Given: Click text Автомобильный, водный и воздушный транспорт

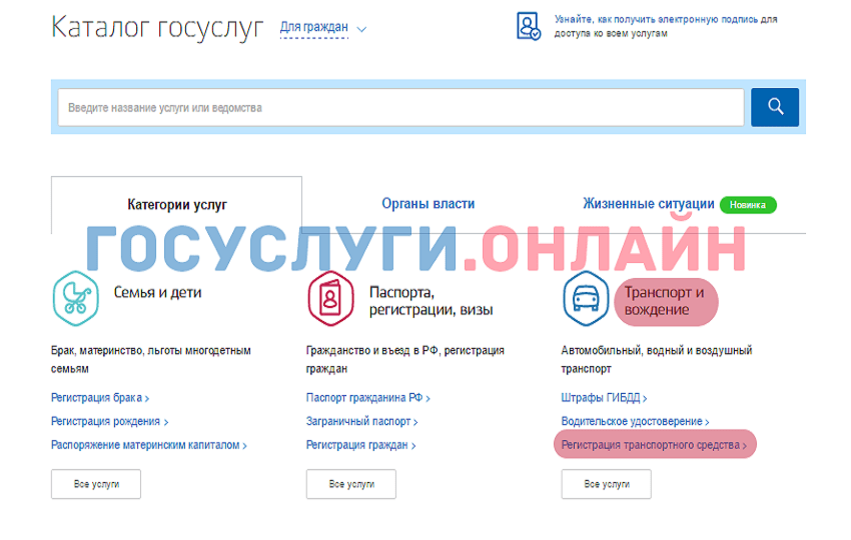Looking at the screenshot, I should pos(657,359).
